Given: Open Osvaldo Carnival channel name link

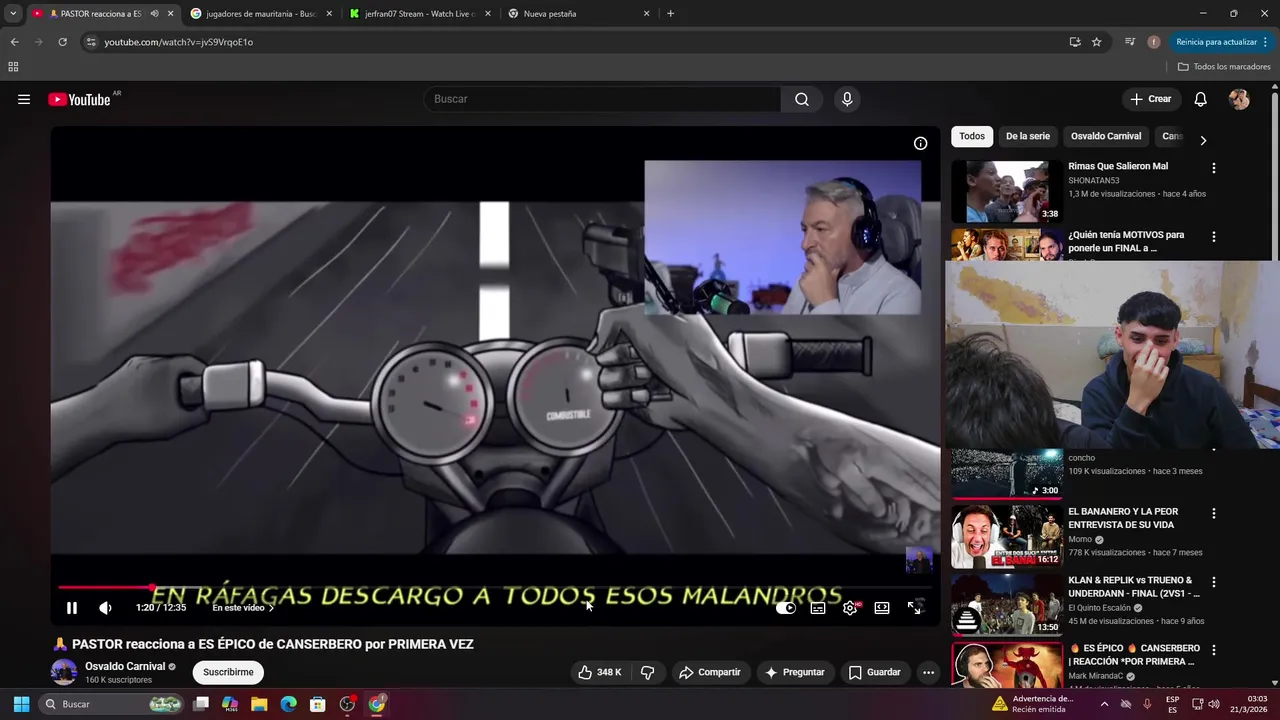Looking at the screenshot, I should coord(125,666).
